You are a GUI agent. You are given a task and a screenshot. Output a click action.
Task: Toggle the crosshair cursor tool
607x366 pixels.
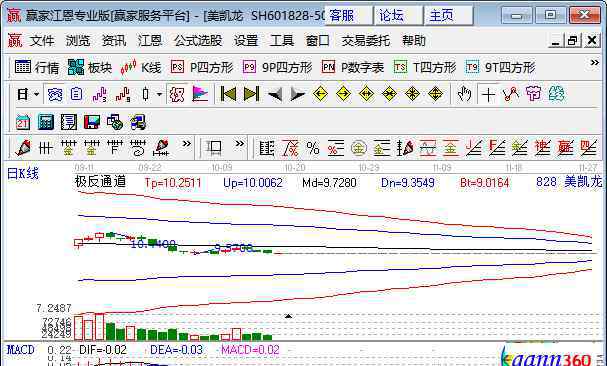(x=488, y=94)
